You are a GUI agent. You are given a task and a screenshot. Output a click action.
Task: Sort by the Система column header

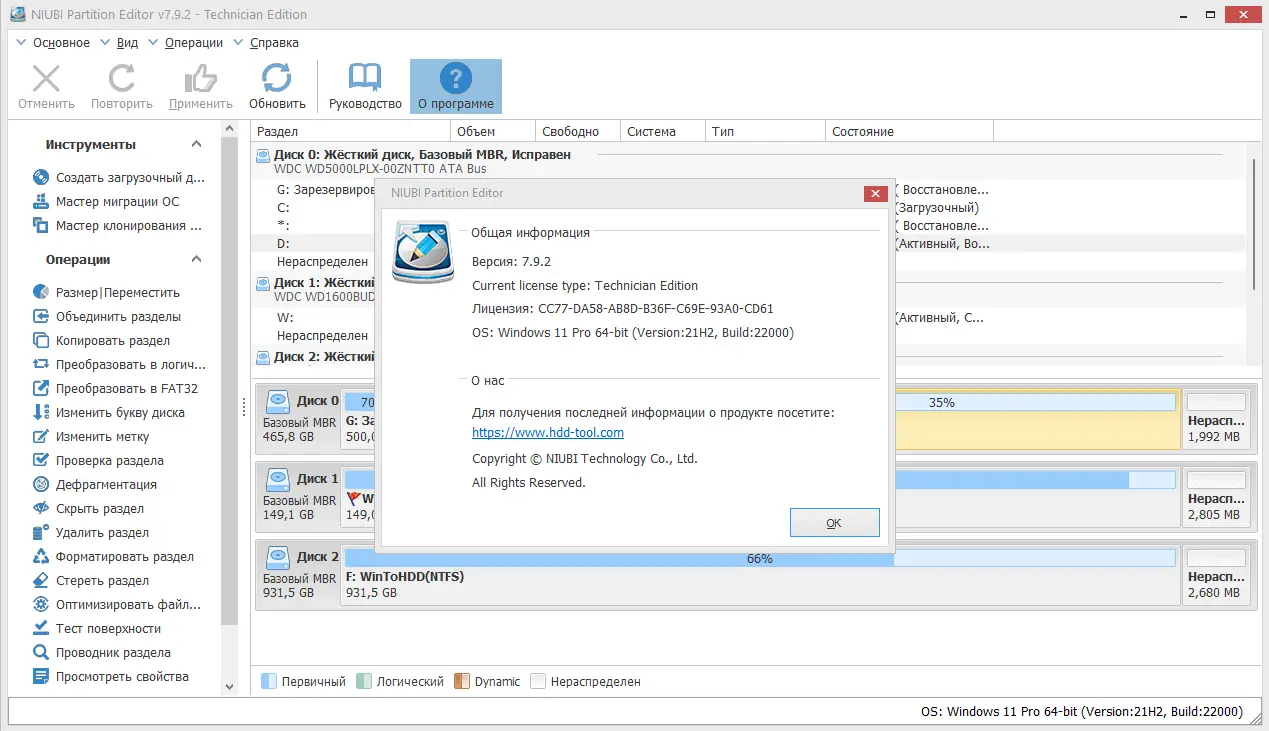663,131
